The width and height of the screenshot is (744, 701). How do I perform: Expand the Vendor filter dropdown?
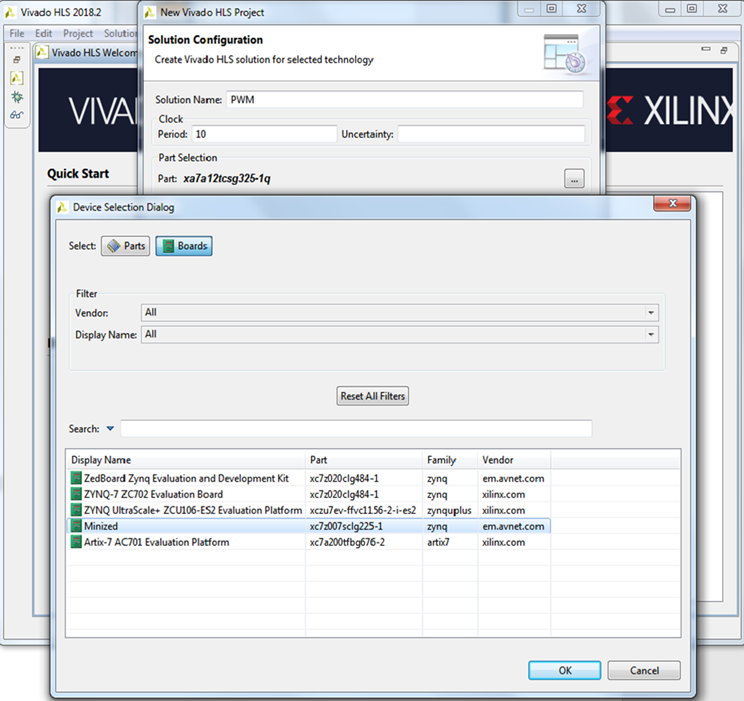click(650, 312)
